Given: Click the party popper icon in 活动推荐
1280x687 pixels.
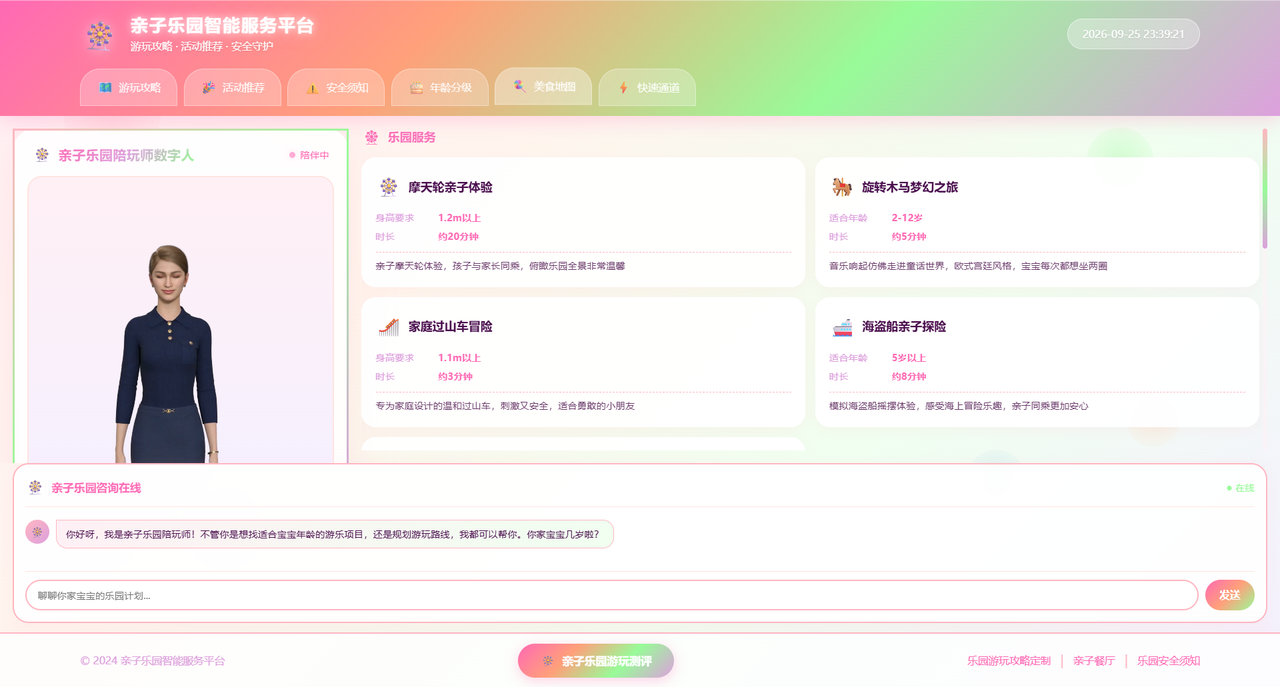Looking at the screenshot, I should point(208,88).
